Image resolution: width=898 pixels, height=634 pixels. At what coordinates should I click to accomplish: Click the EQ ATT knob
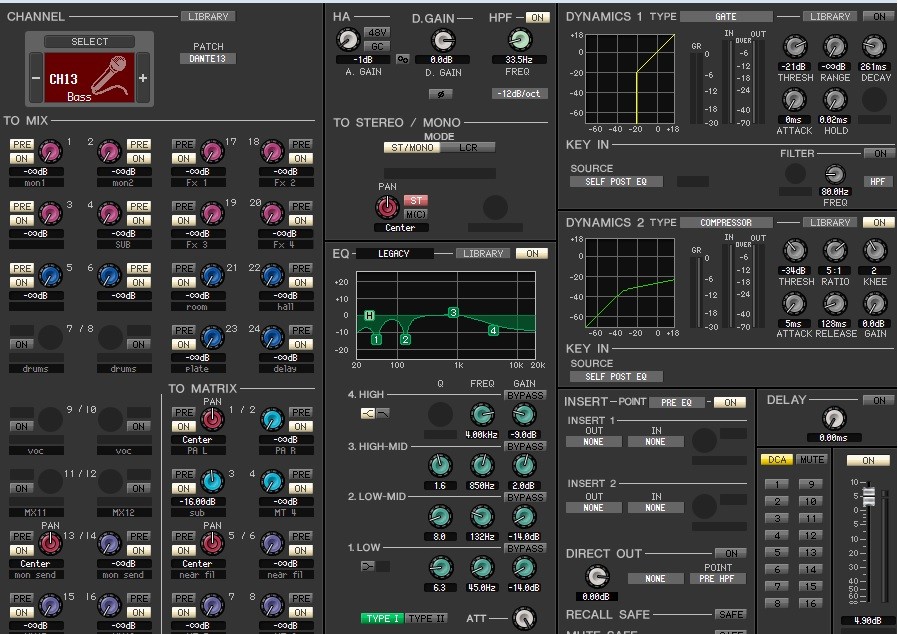[x=524, y=619]
